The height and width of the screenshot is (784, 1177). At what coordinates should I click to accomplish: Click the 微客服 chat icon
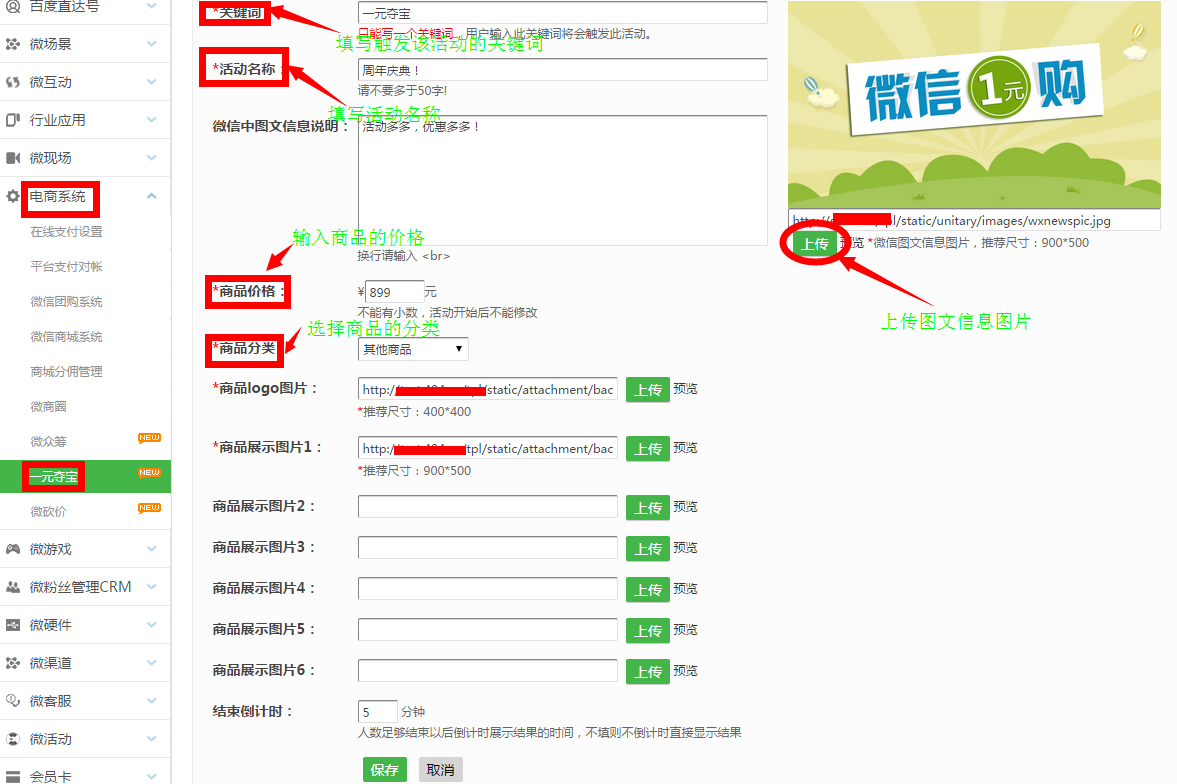pyautogui.click(x=13, y=701)
